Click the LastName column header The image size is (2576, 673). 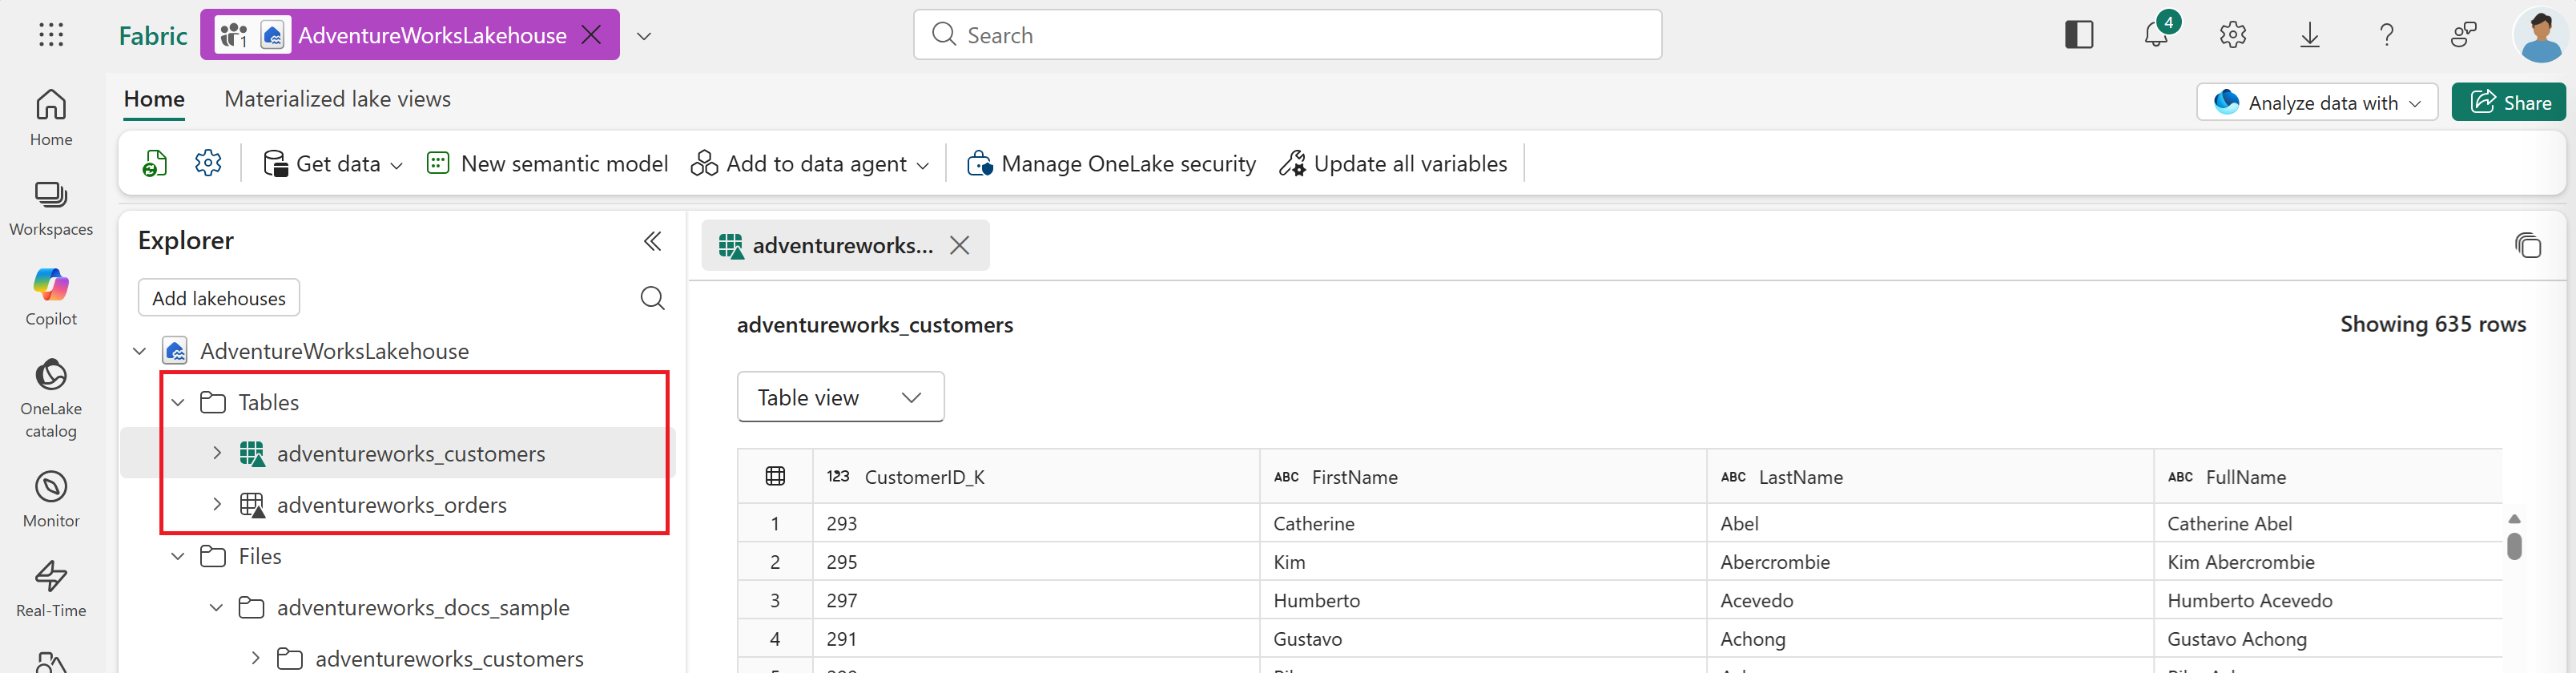pyautogui.click(x=1930, y=477)
